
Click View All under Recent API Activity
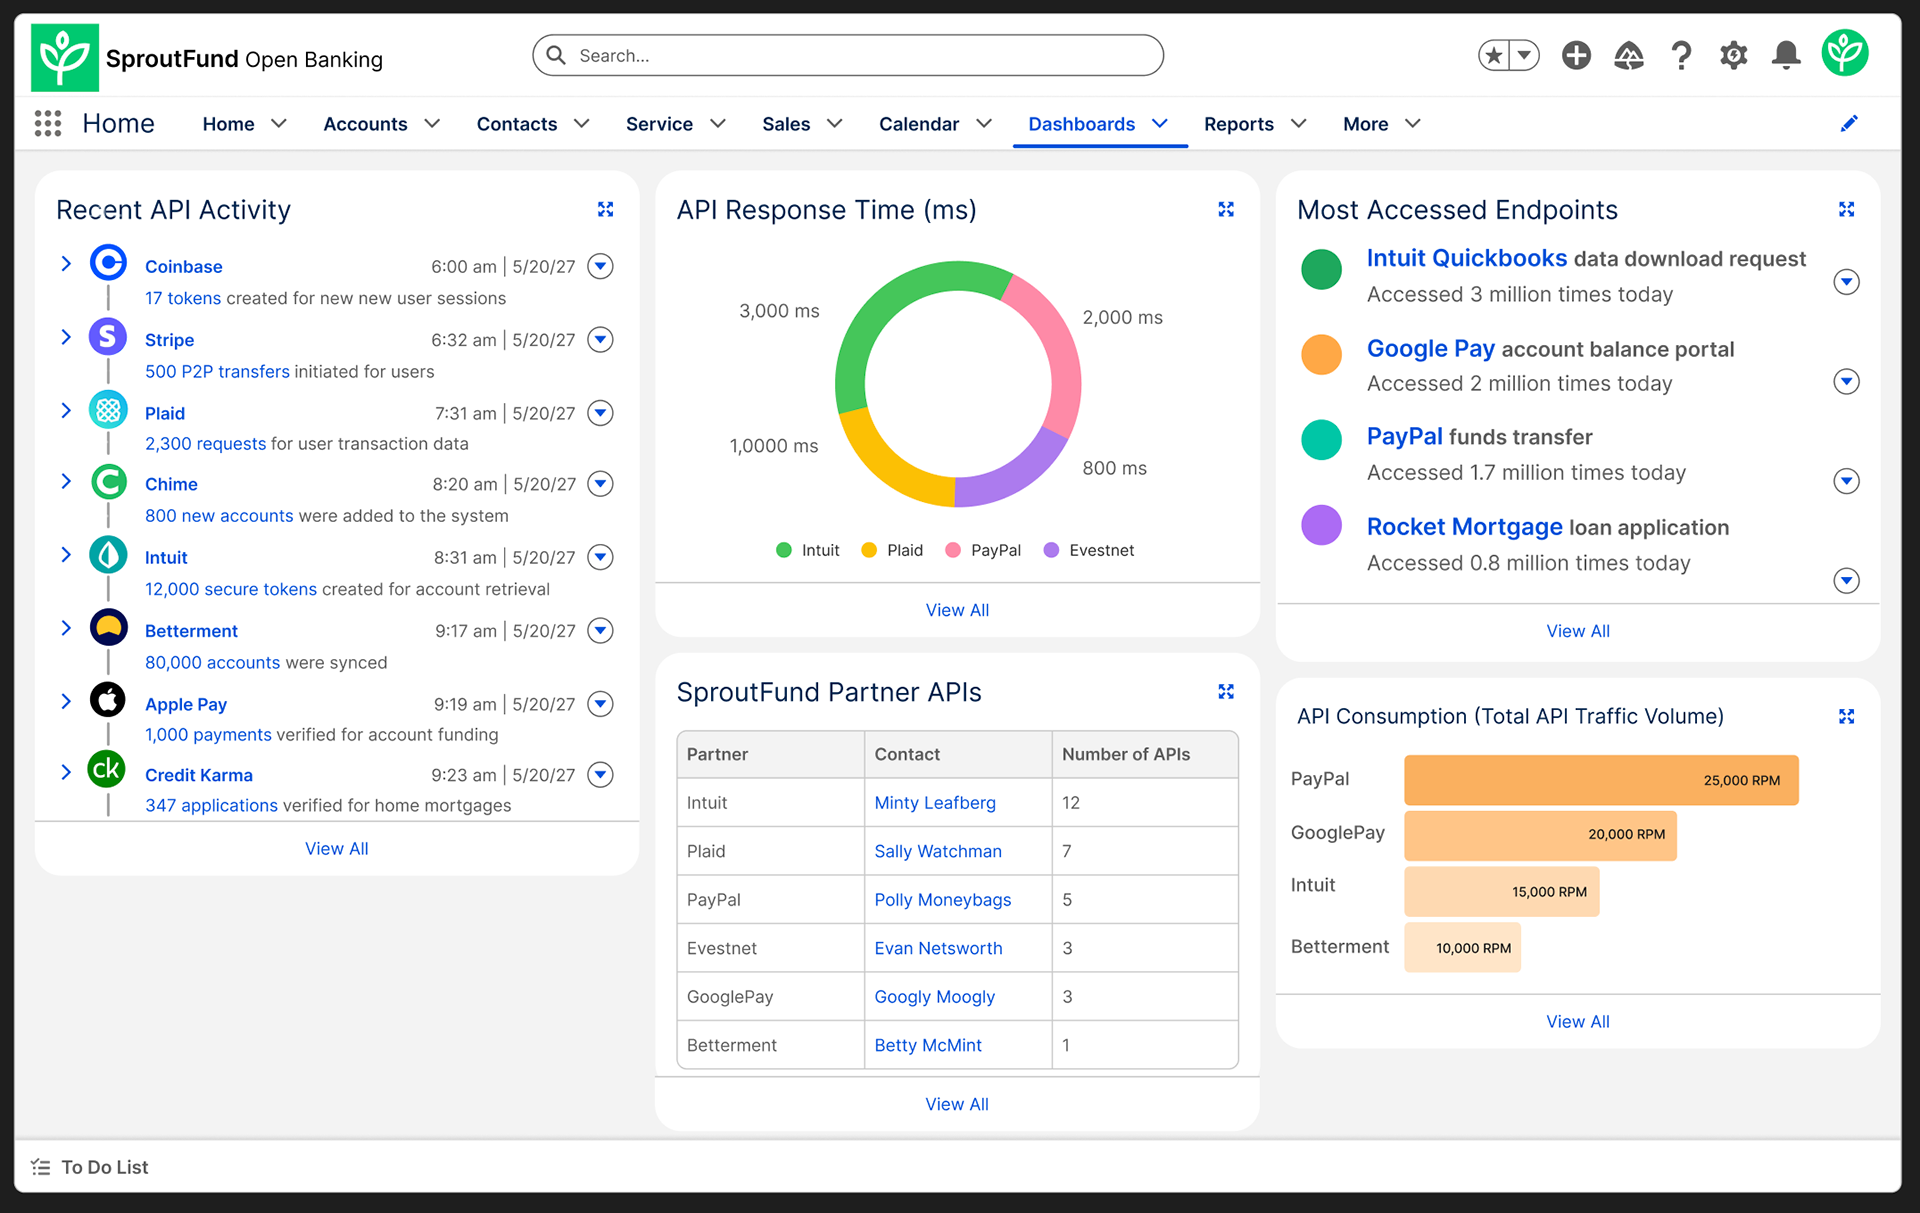[x=336, y=848]
